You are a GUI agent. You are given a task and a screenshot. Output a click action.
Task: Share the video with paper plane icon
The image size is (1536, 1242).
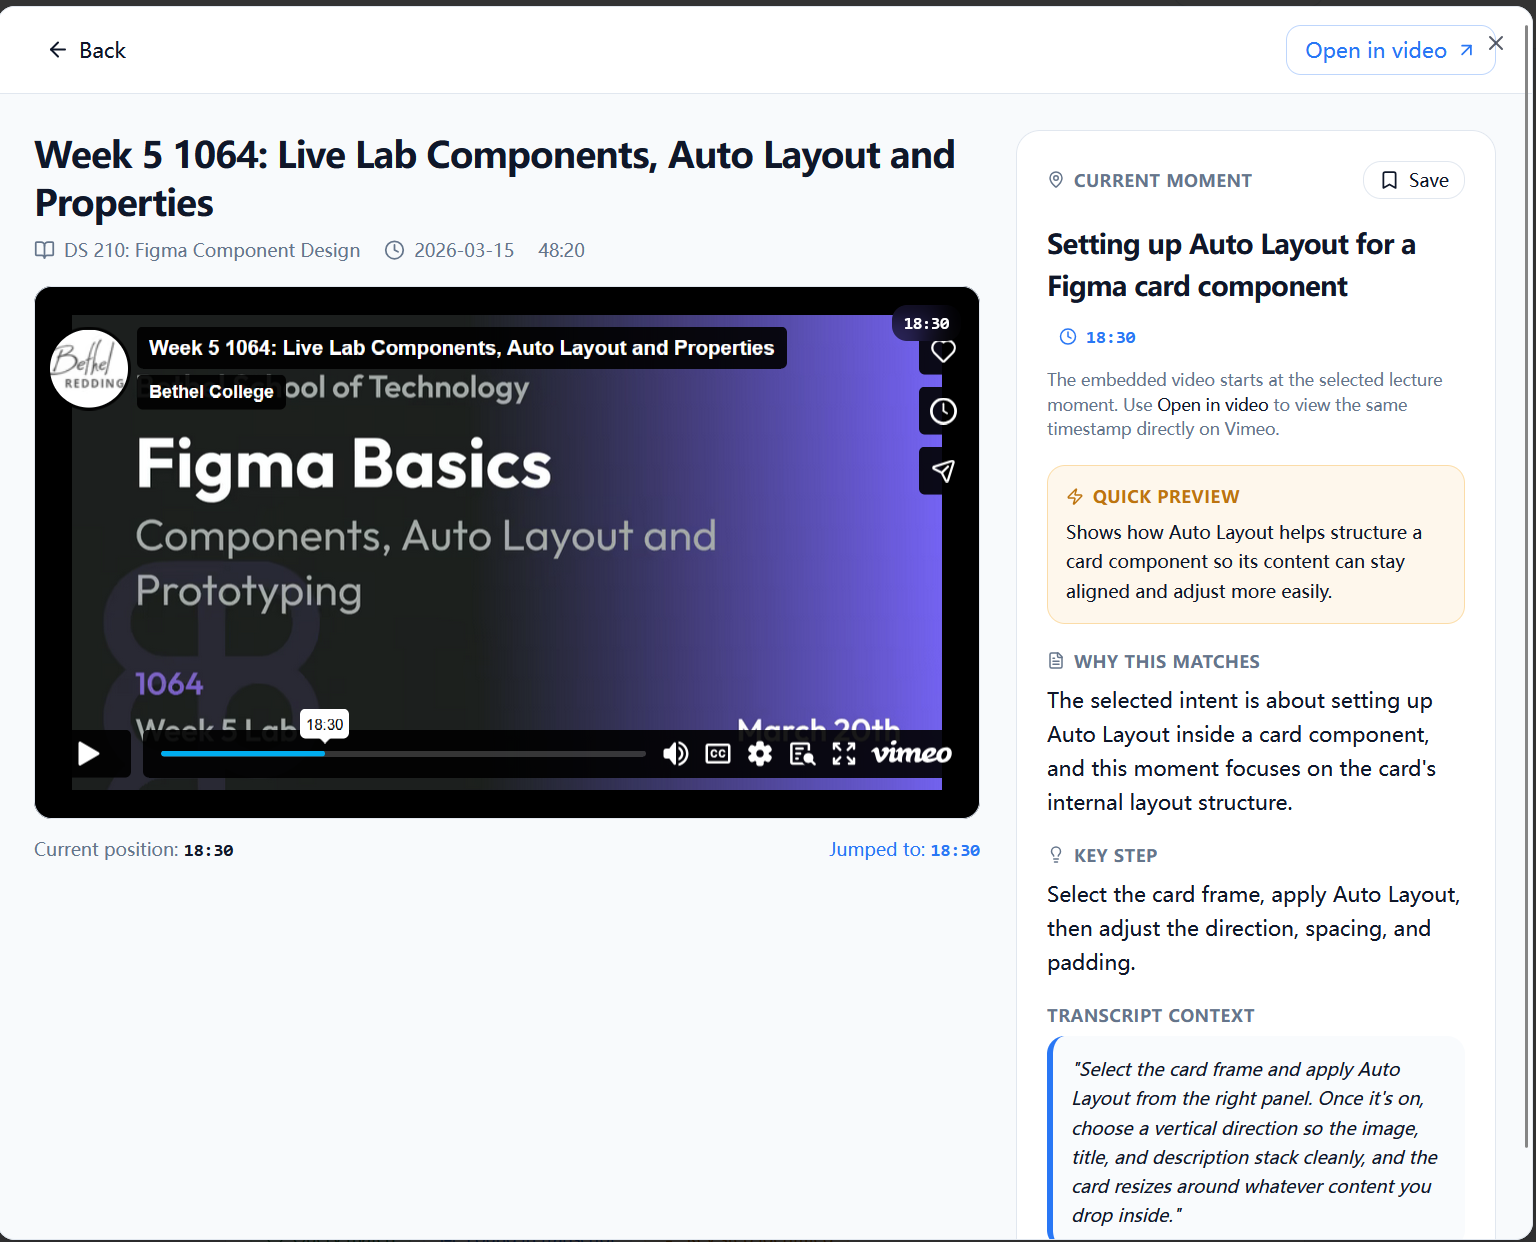point(943,471)
